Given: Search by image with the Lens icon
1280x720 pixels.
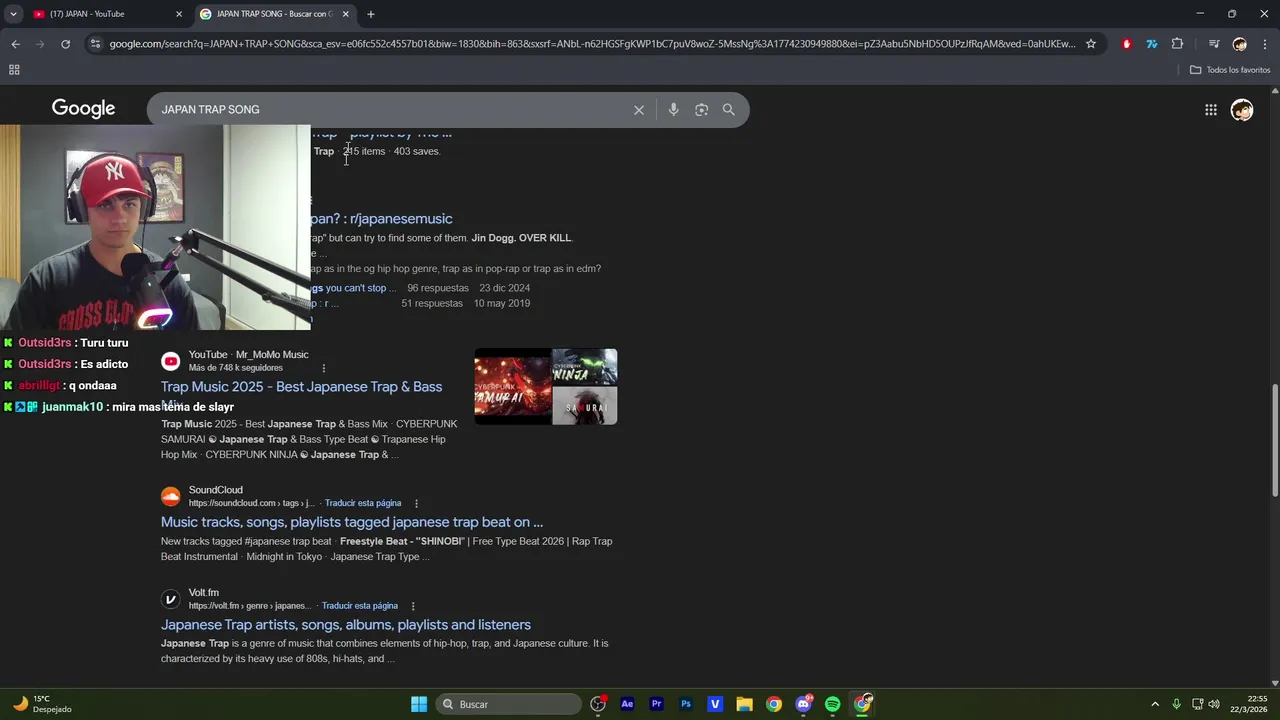Looking at the screenshot, I should (701, 110).
